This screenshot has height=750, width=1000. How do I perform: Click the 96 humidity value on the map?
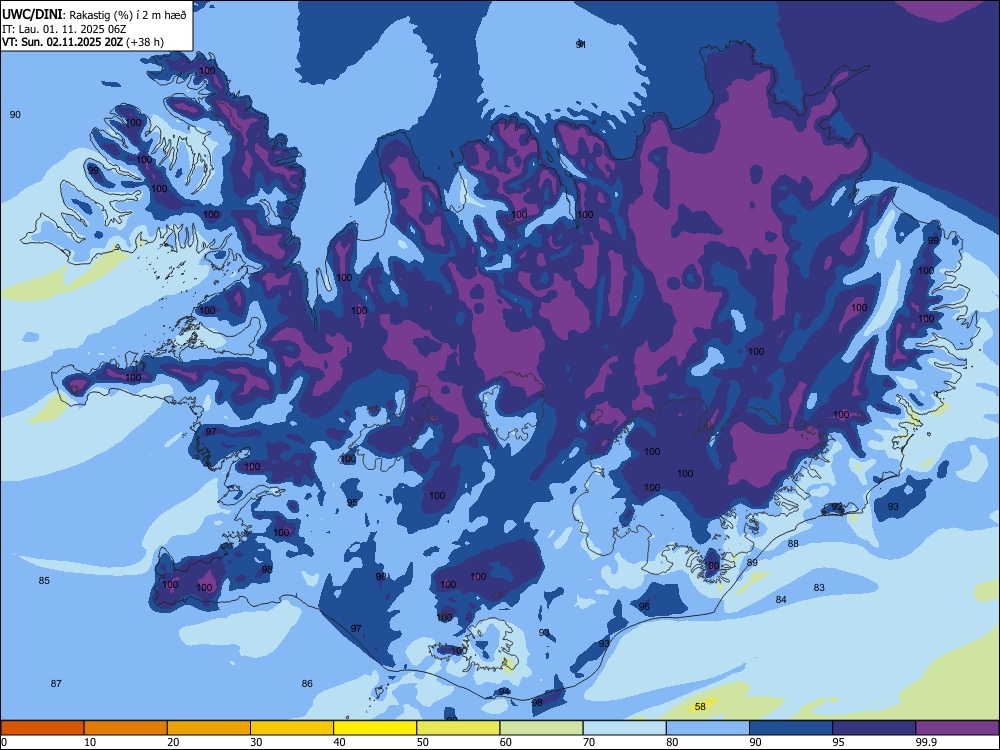coord(644,607)
